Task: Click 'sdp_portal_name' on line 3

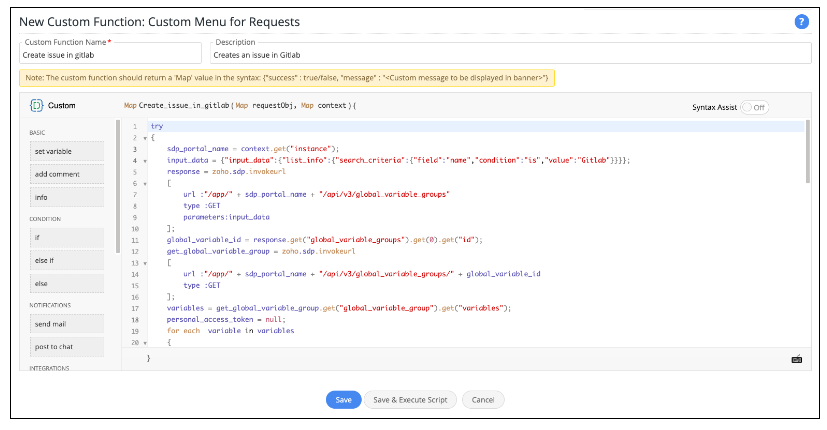Action: 197,149
